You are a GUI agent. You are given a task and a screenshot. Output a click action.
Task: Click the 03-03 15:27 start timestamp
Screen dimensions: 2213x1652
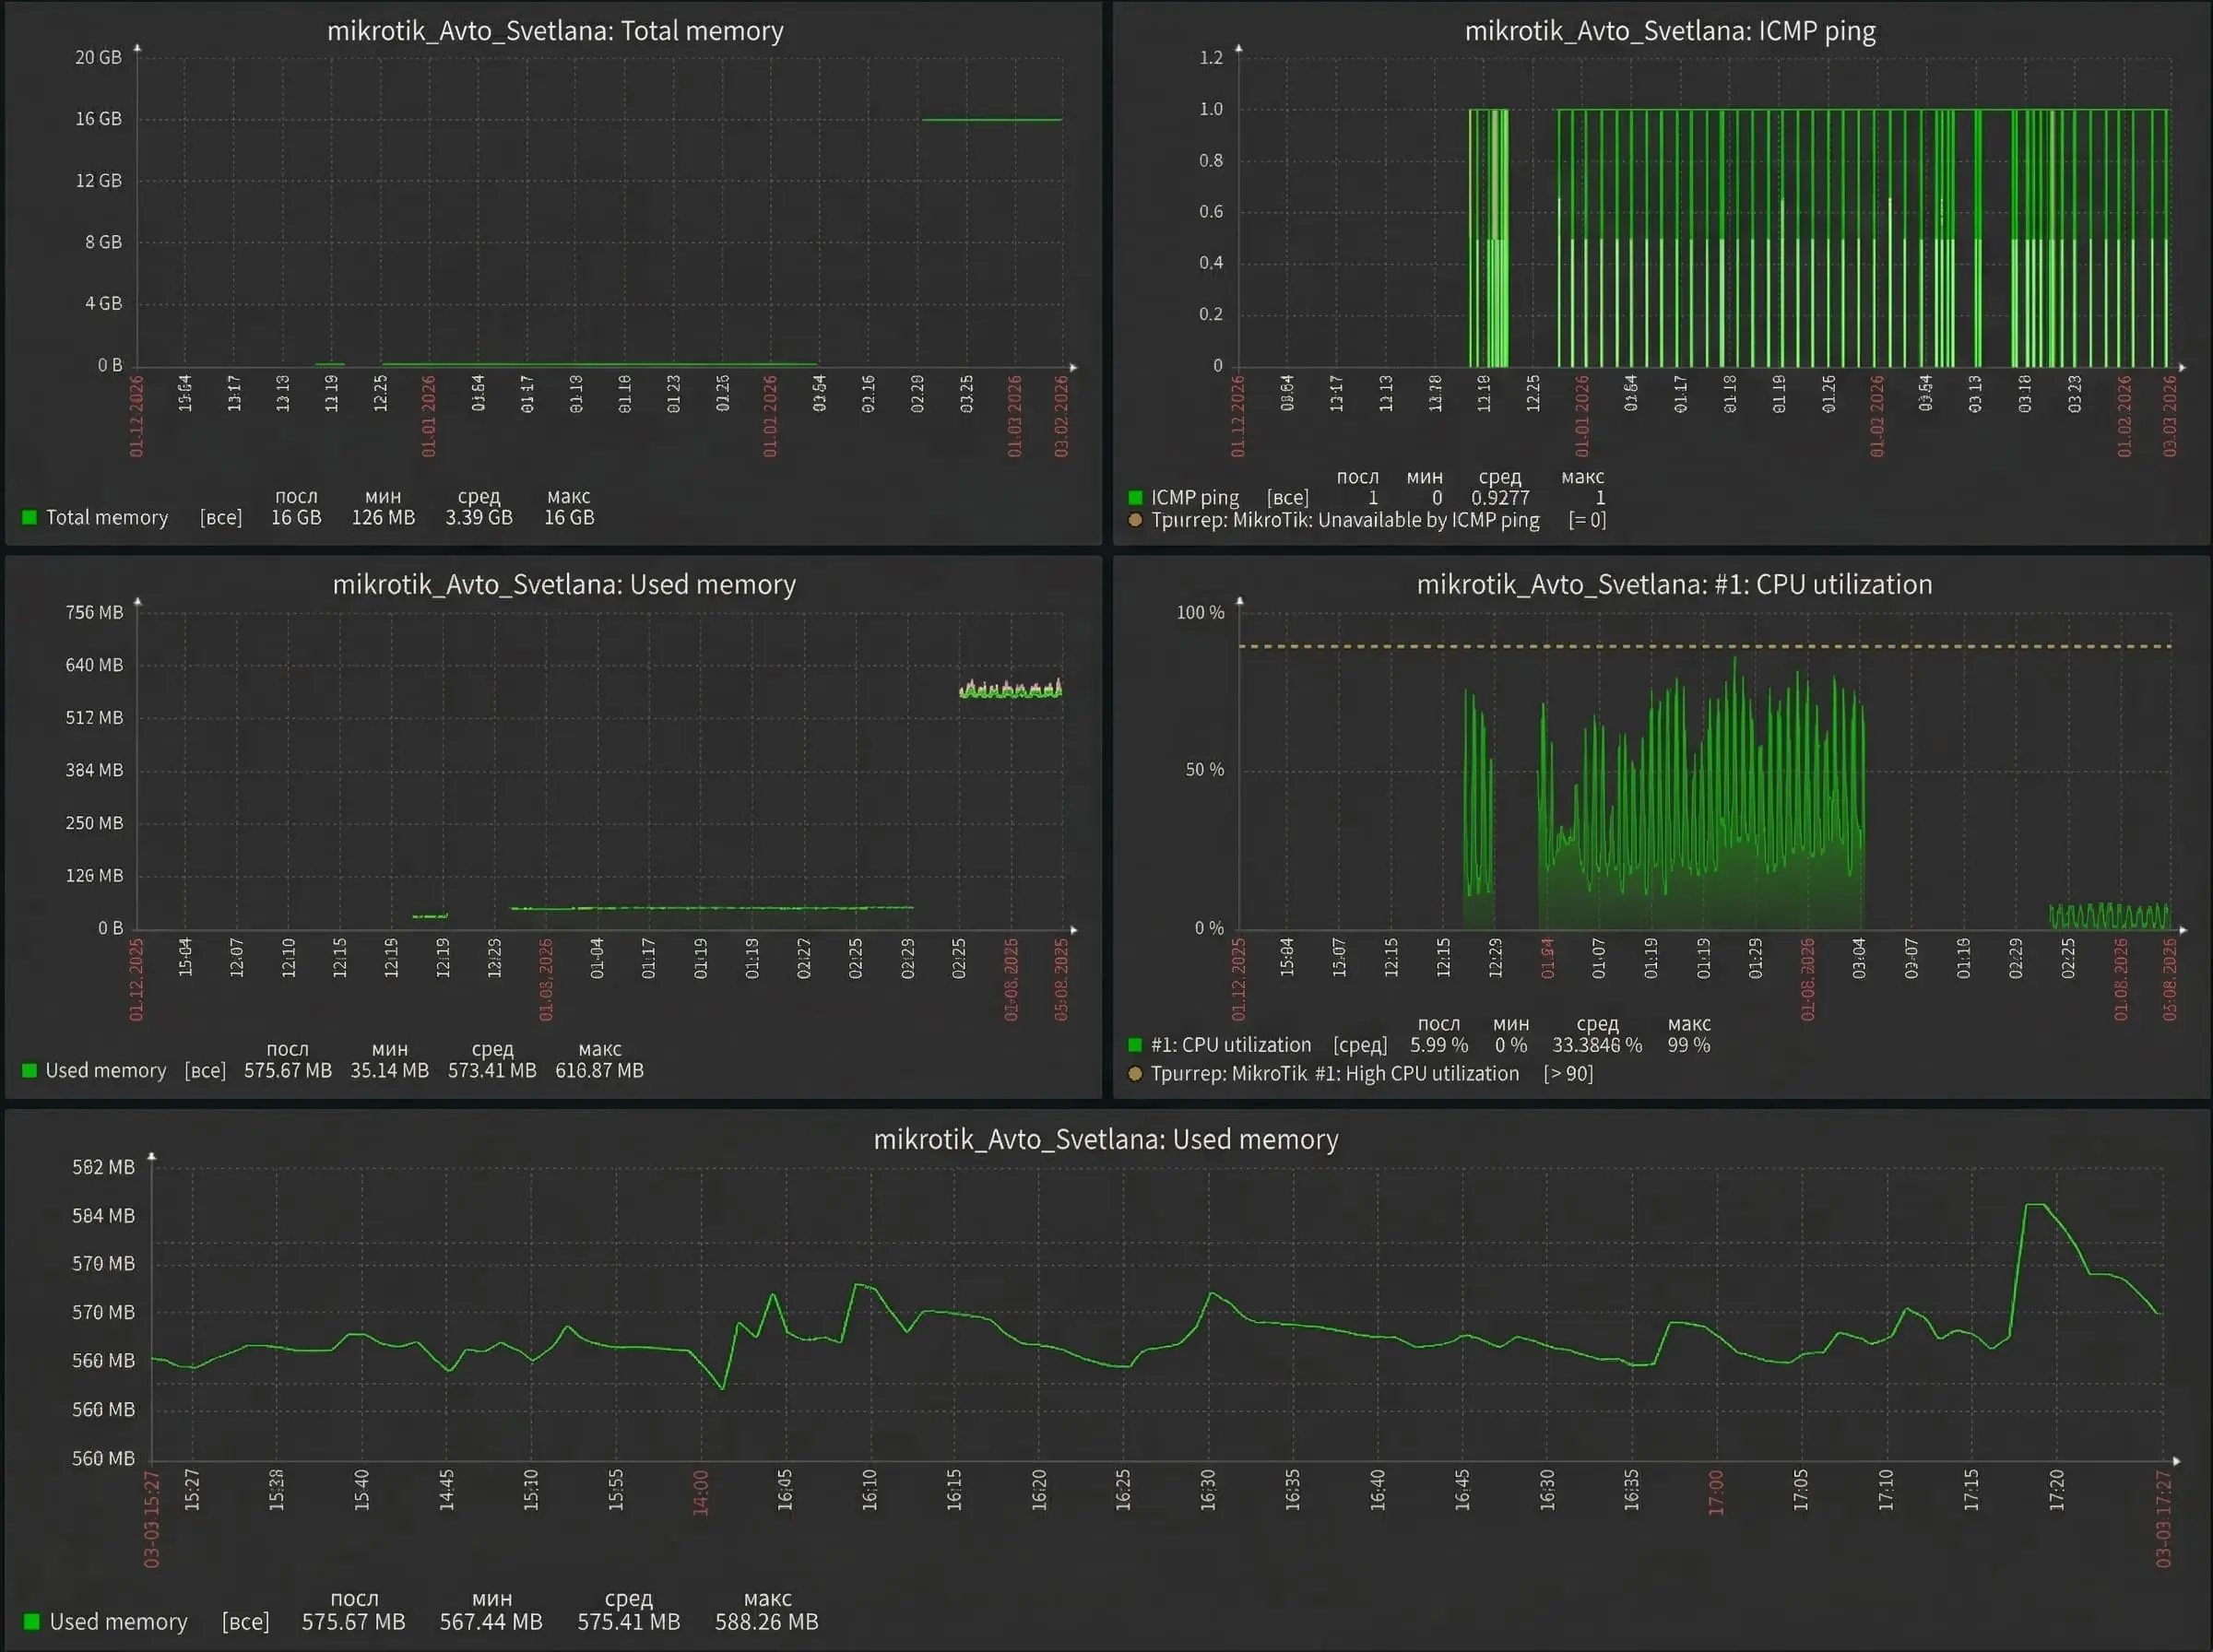click(152, 1518)
